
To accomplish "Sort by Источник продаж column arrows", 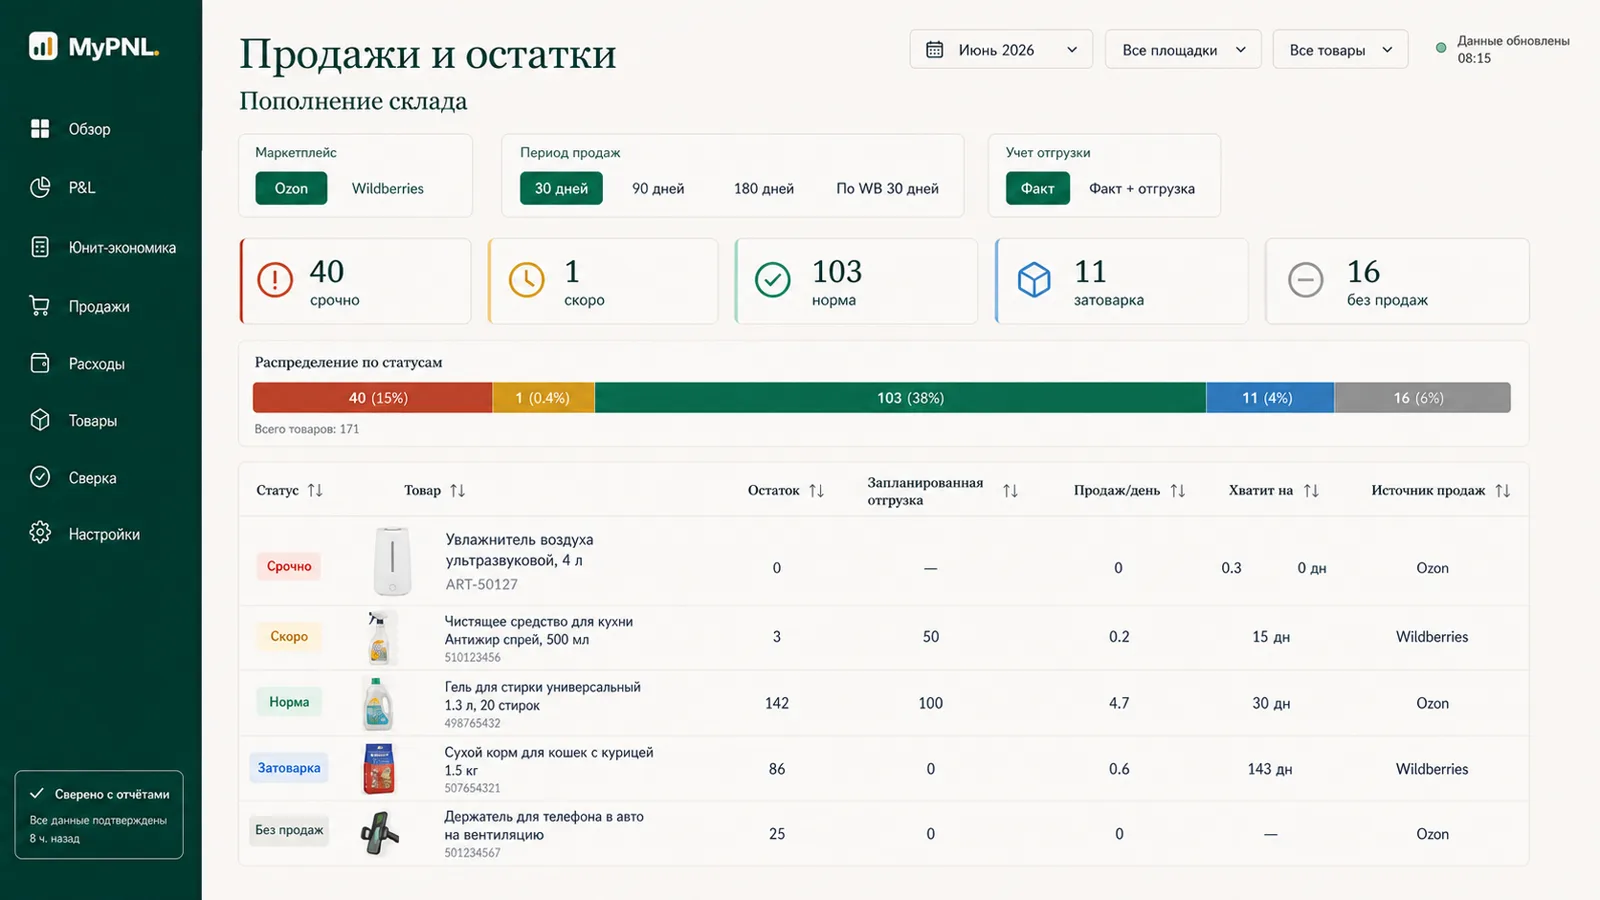I will click(1502, 490).
